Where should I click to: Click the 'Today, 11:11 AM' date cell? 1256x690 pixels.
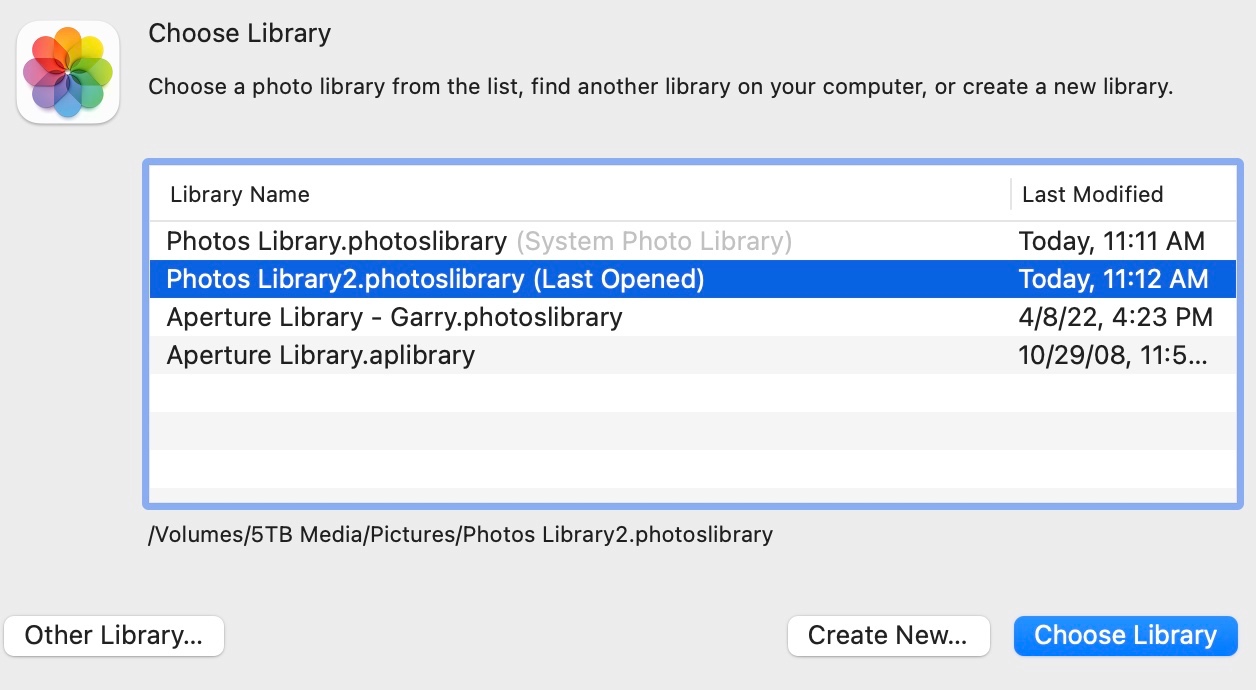click(1111, 241)
